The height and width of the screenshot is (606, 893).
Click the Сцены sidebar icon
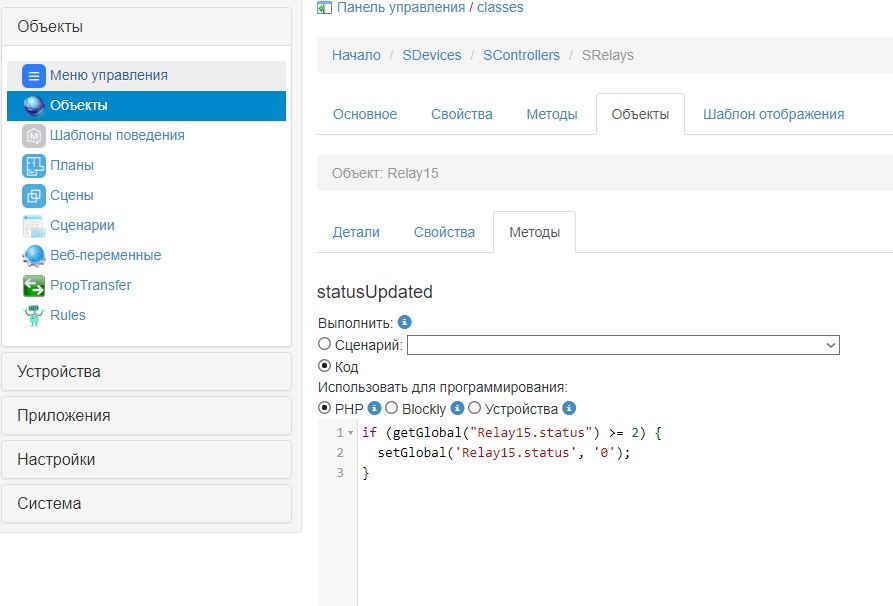(x=34, y=196)
